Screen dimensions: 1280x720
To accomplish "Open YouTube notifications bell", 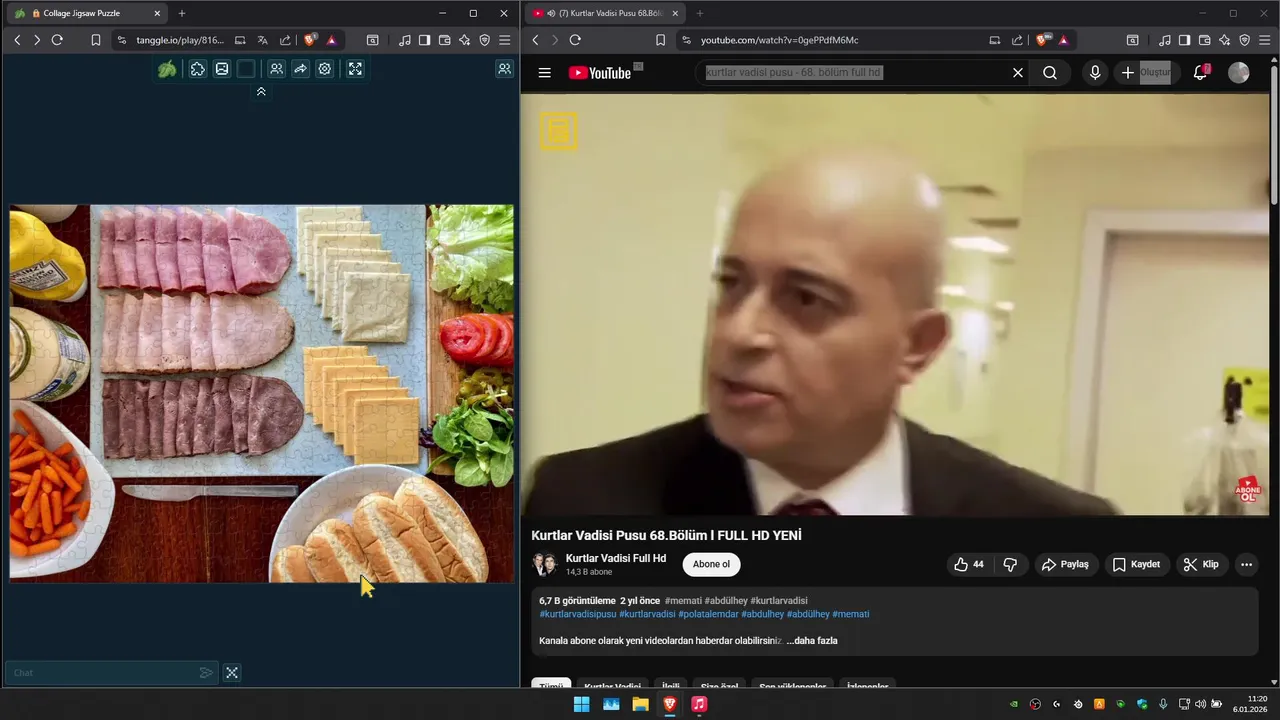I will tap(1201, 72).
